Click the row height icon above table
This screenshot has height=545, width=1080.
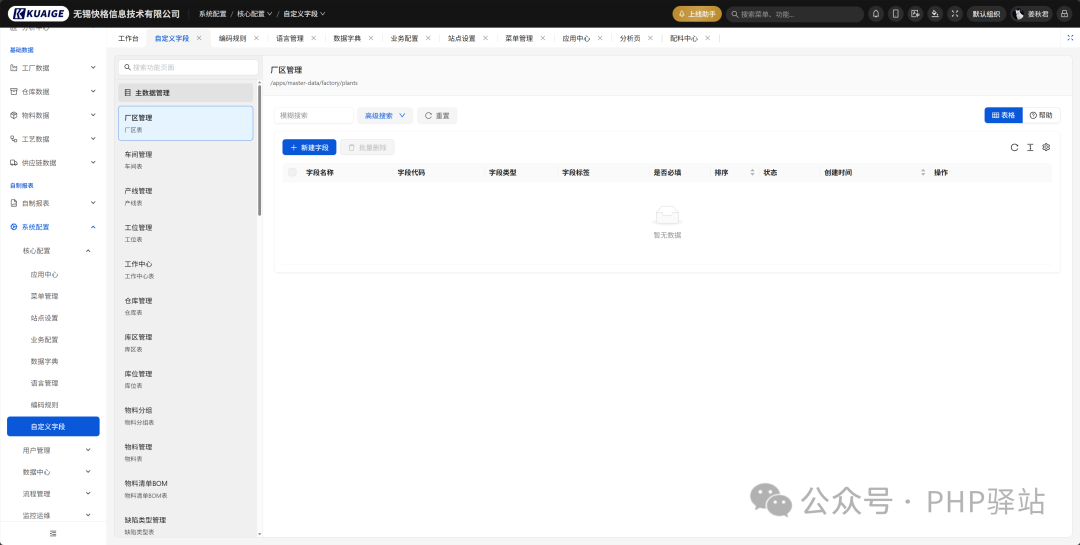pos(1030,147)
